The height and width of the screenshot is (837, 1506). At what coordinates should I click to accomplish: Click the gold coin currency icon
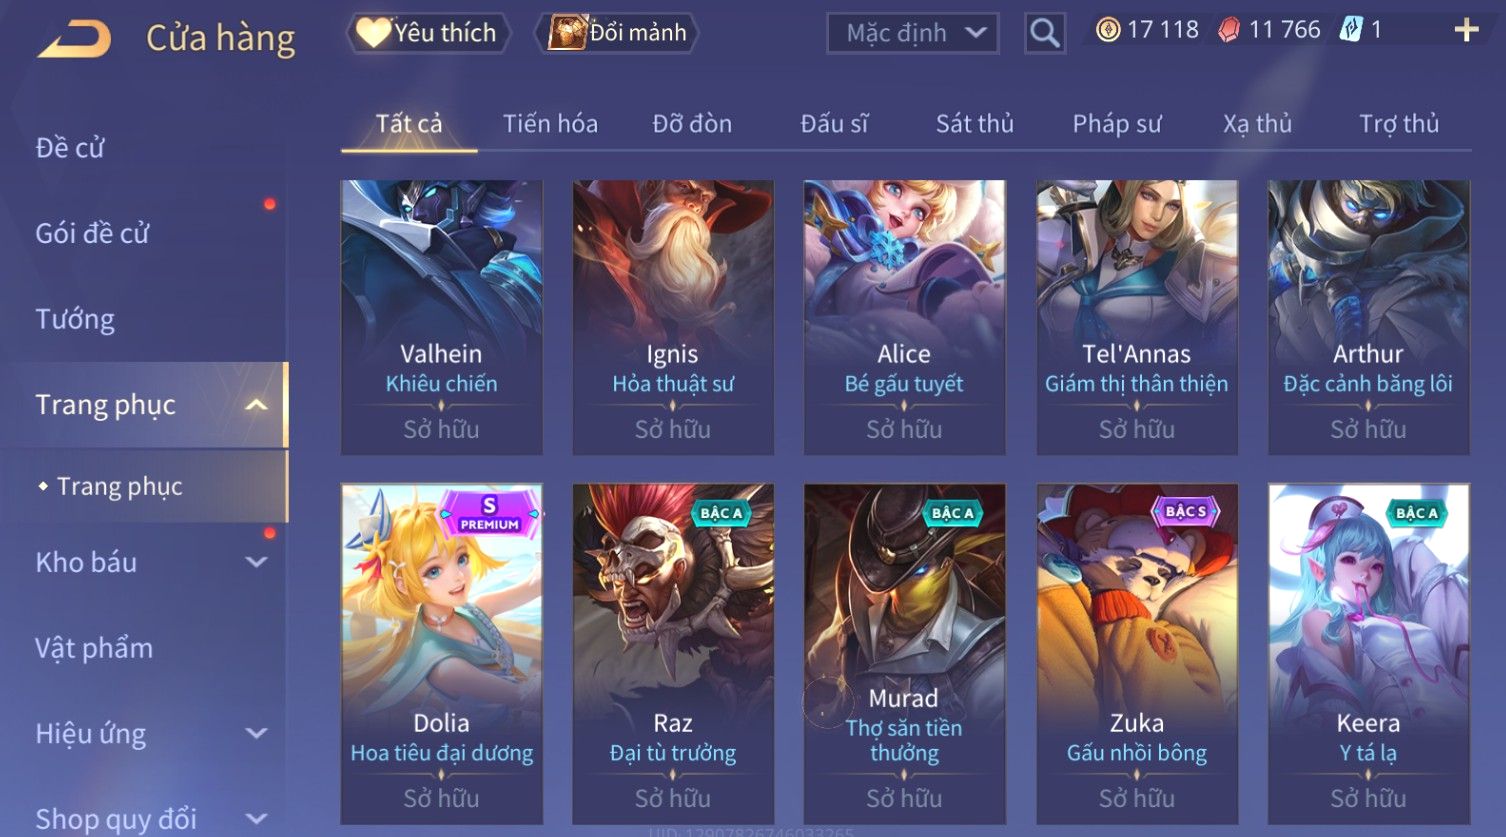1108,30
